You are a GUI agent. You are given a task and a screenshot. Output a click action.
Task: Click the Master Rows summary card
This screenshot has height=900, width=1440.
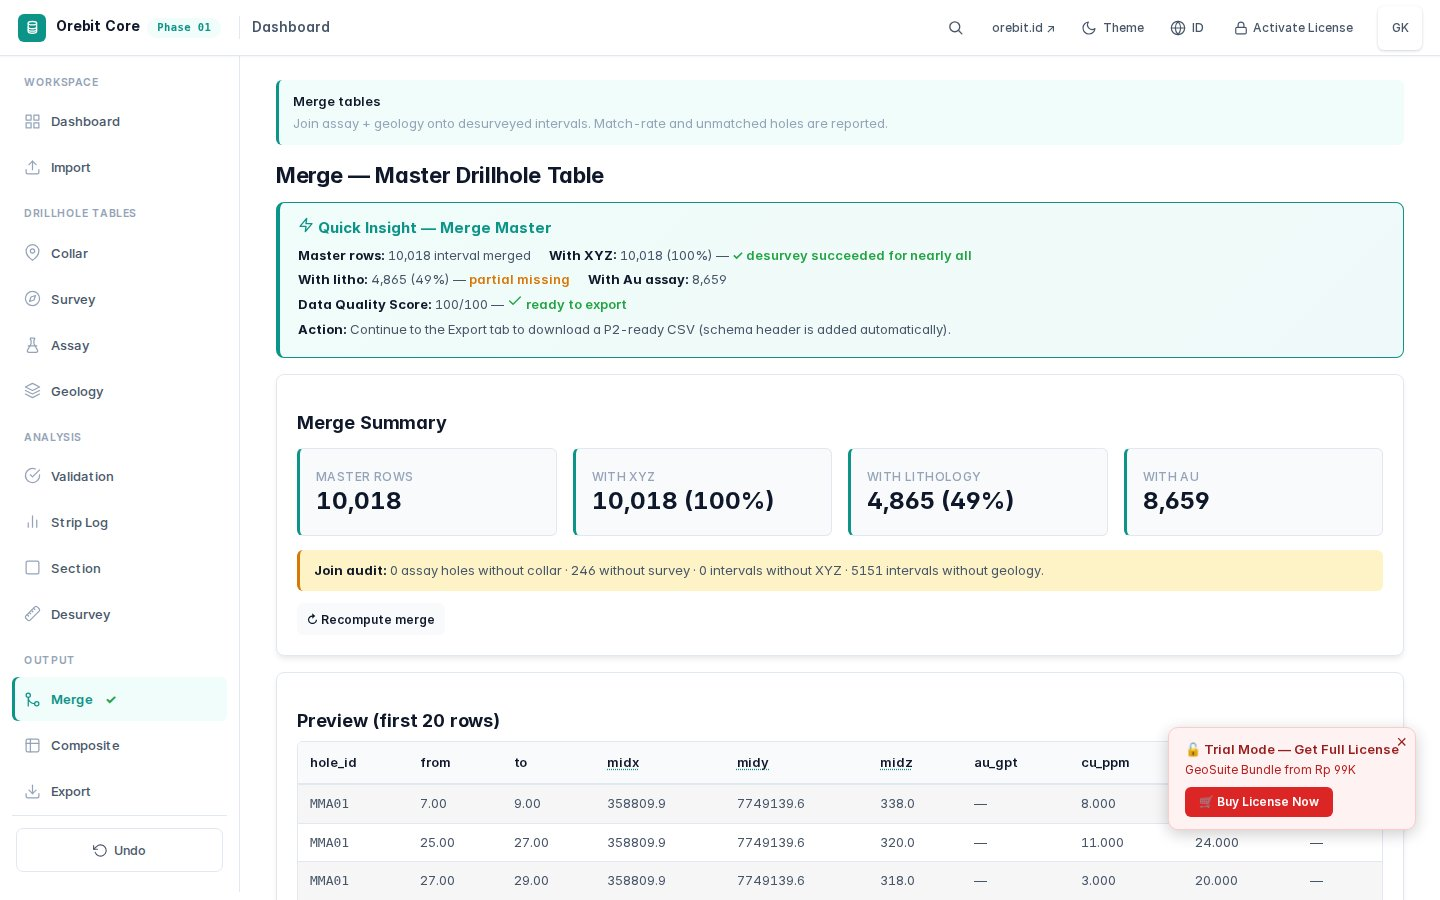tap(427, 492)
